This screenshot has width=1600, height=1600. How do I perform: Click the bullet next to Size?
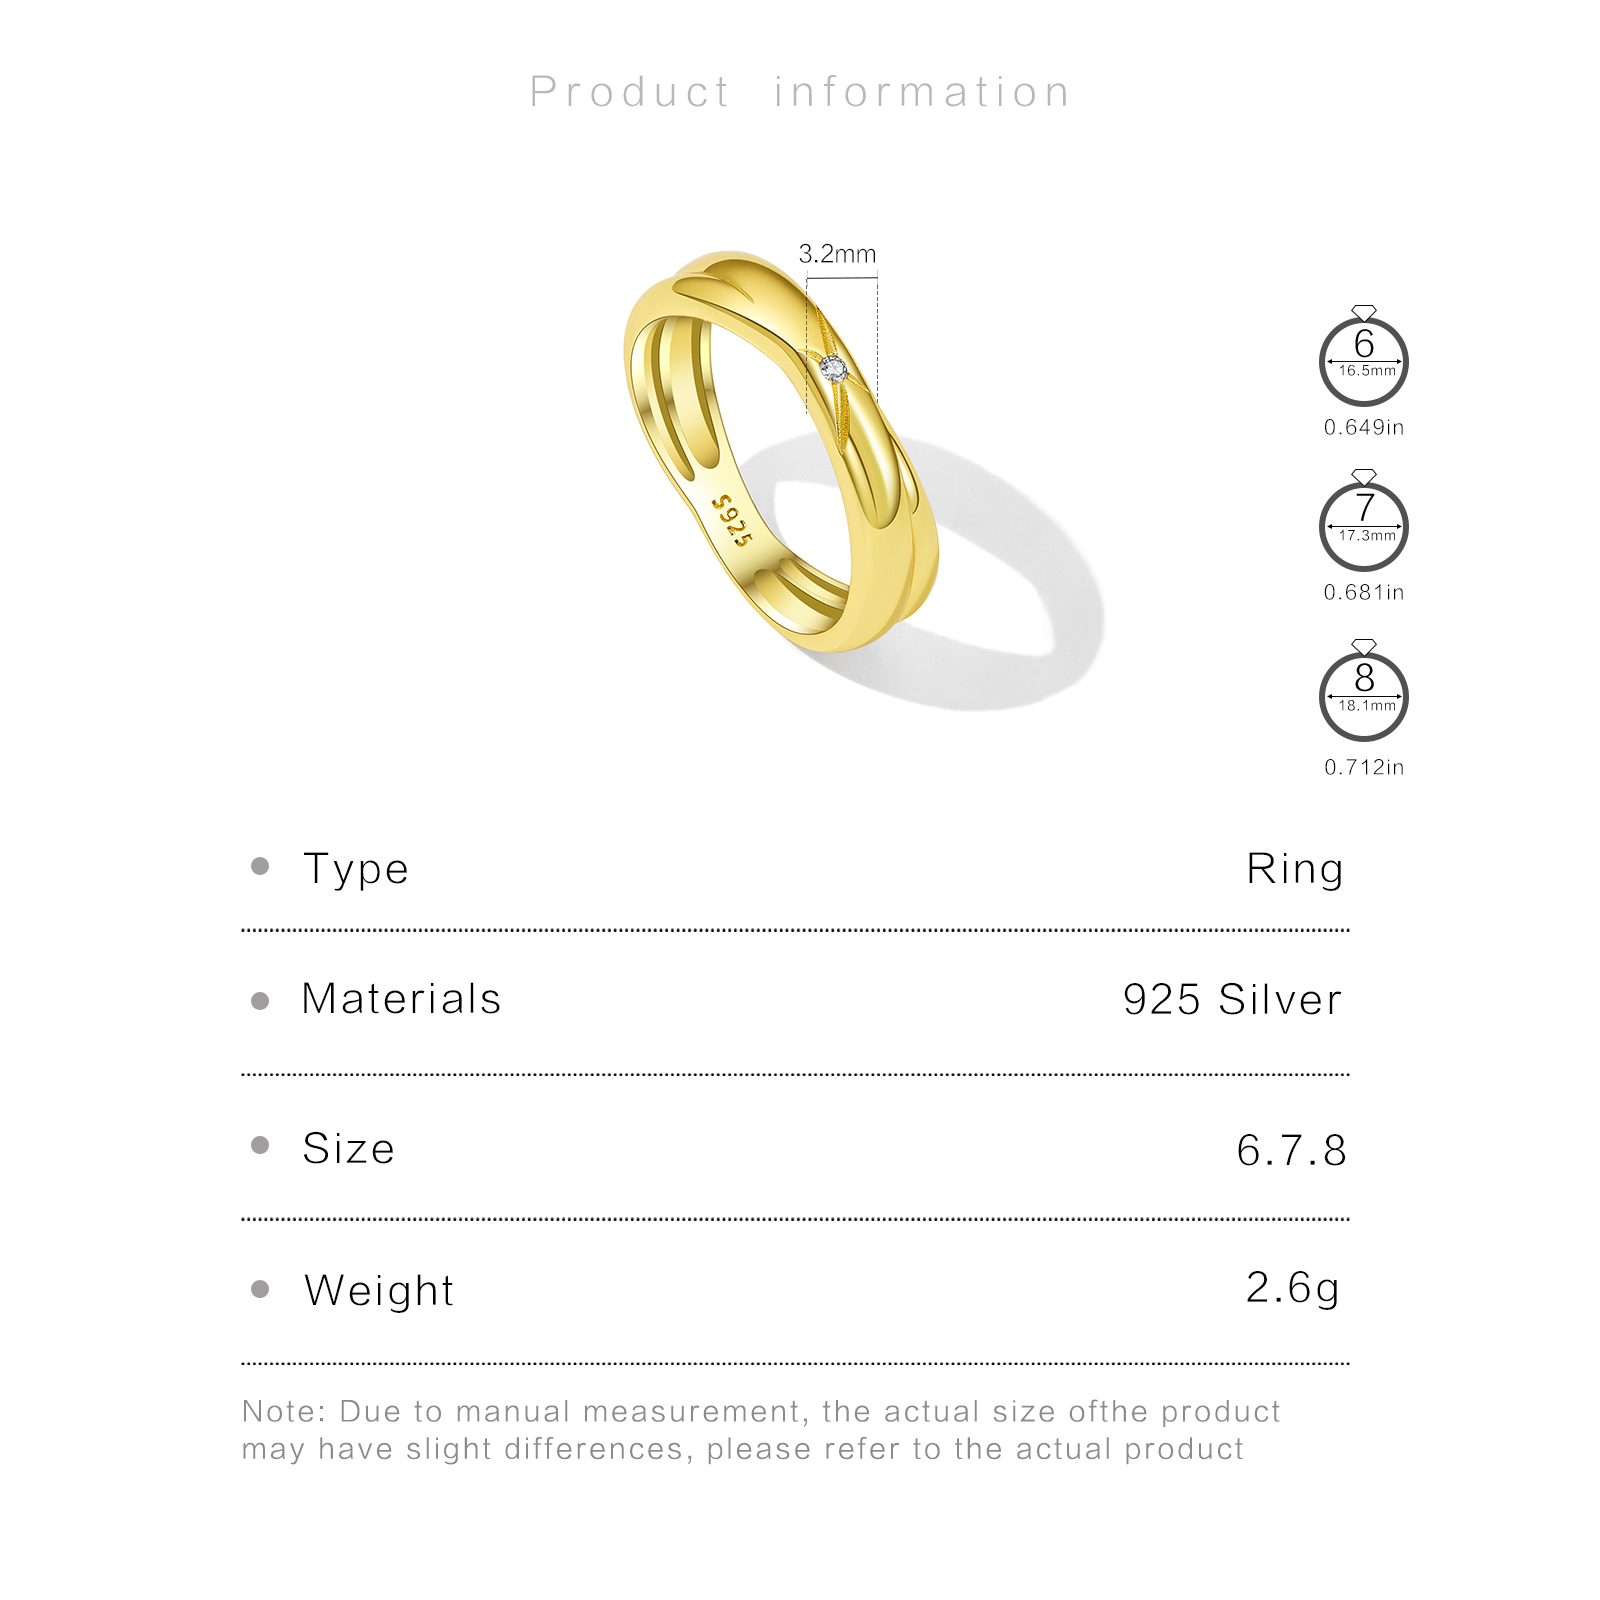tap(260, 1145)
